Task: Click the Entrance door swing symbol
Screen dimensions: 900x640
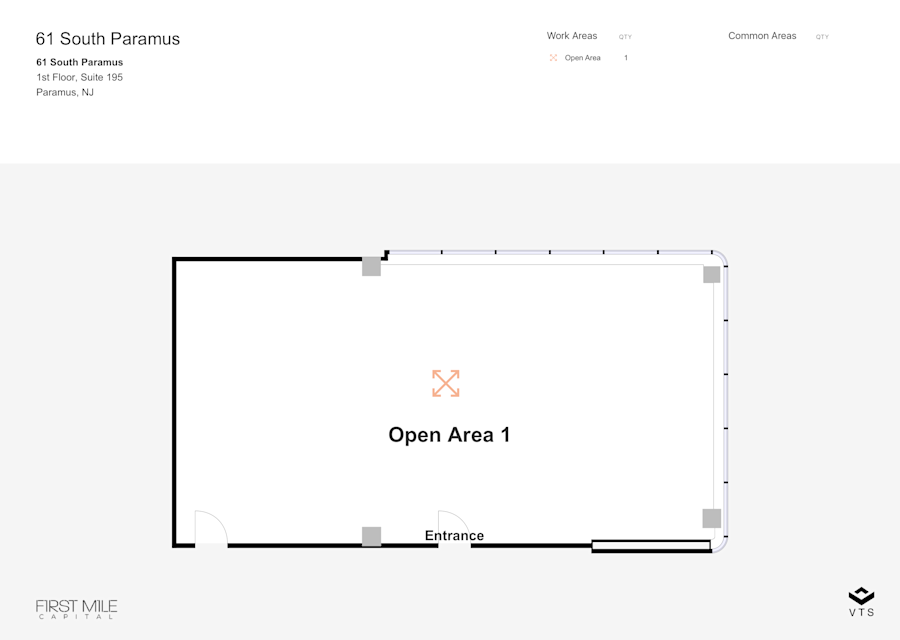Action: [455, 528]
